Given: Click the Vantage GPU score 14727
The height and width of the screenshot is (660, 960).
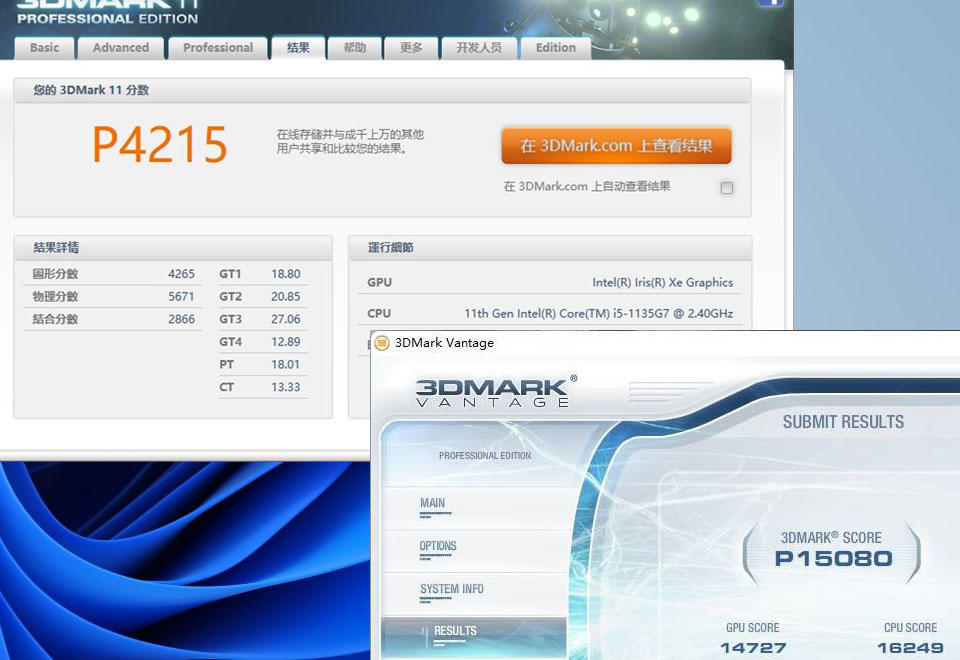Looking at the screenshot, I should (x=753, y=648).
